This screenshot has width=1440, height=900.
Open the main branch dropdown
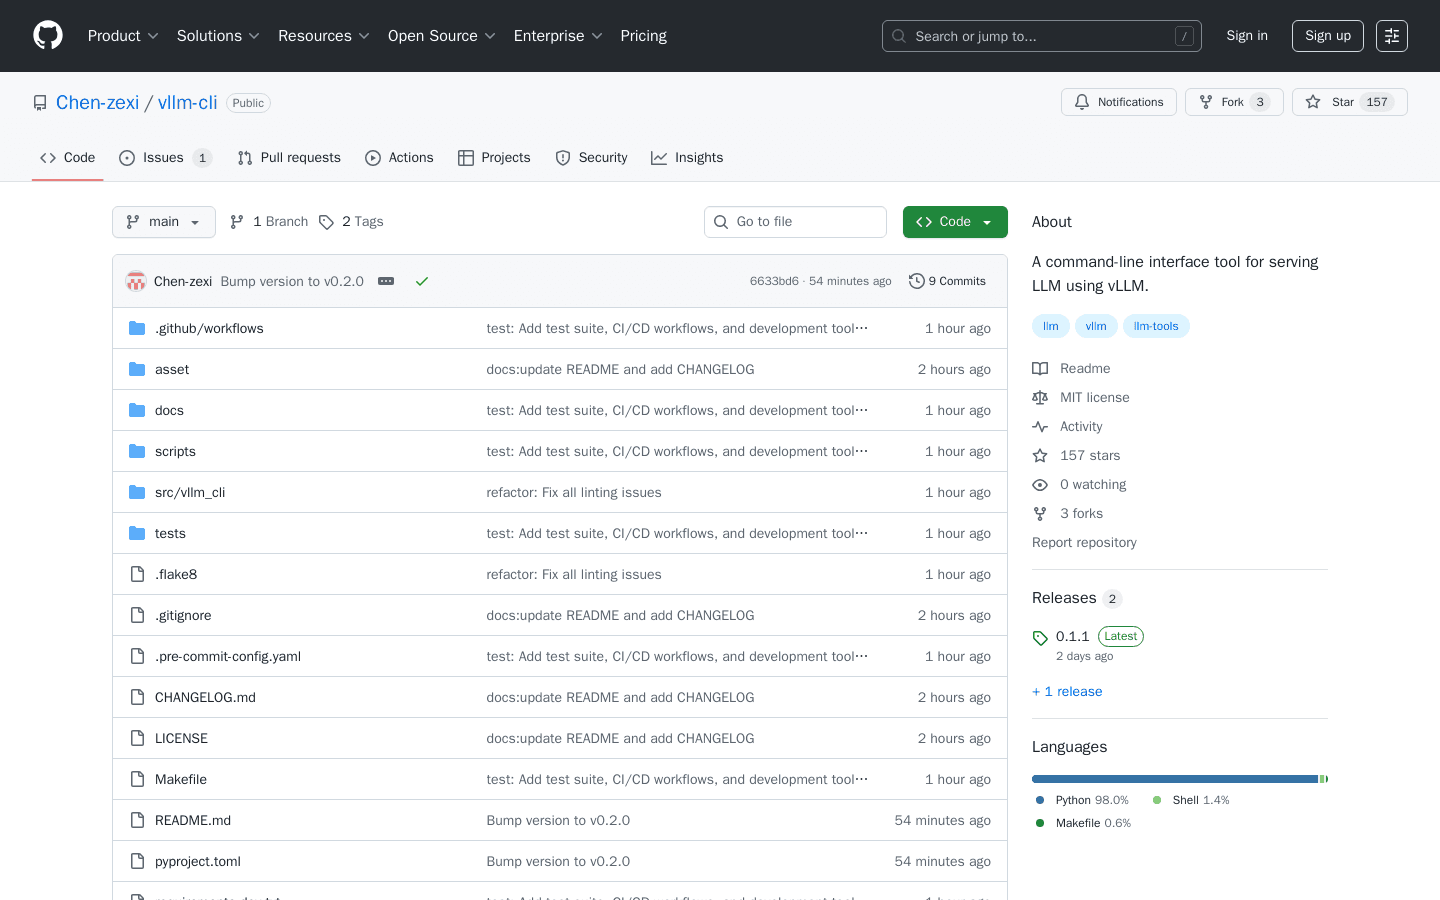pyautogui.click(x=163, y=221)
